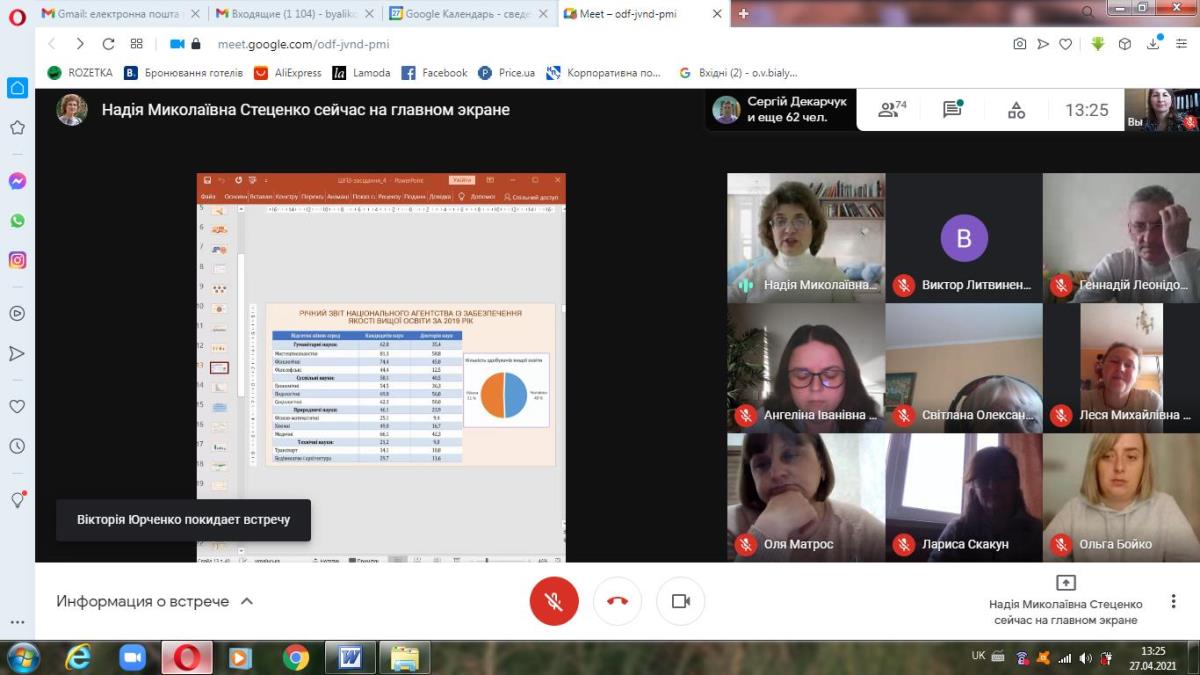Unmute the microphone in Meet
The image size is (1200, 675).
[553, 601]
